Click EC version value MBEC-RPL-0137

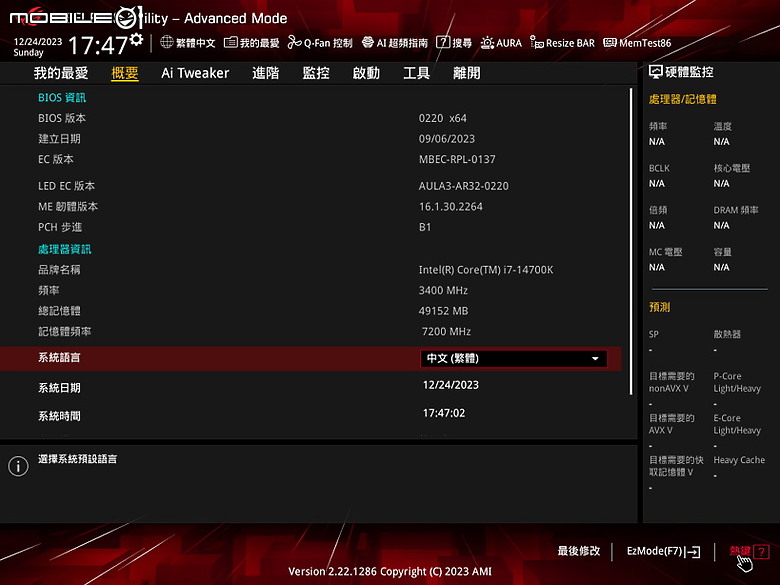[457, 159]
